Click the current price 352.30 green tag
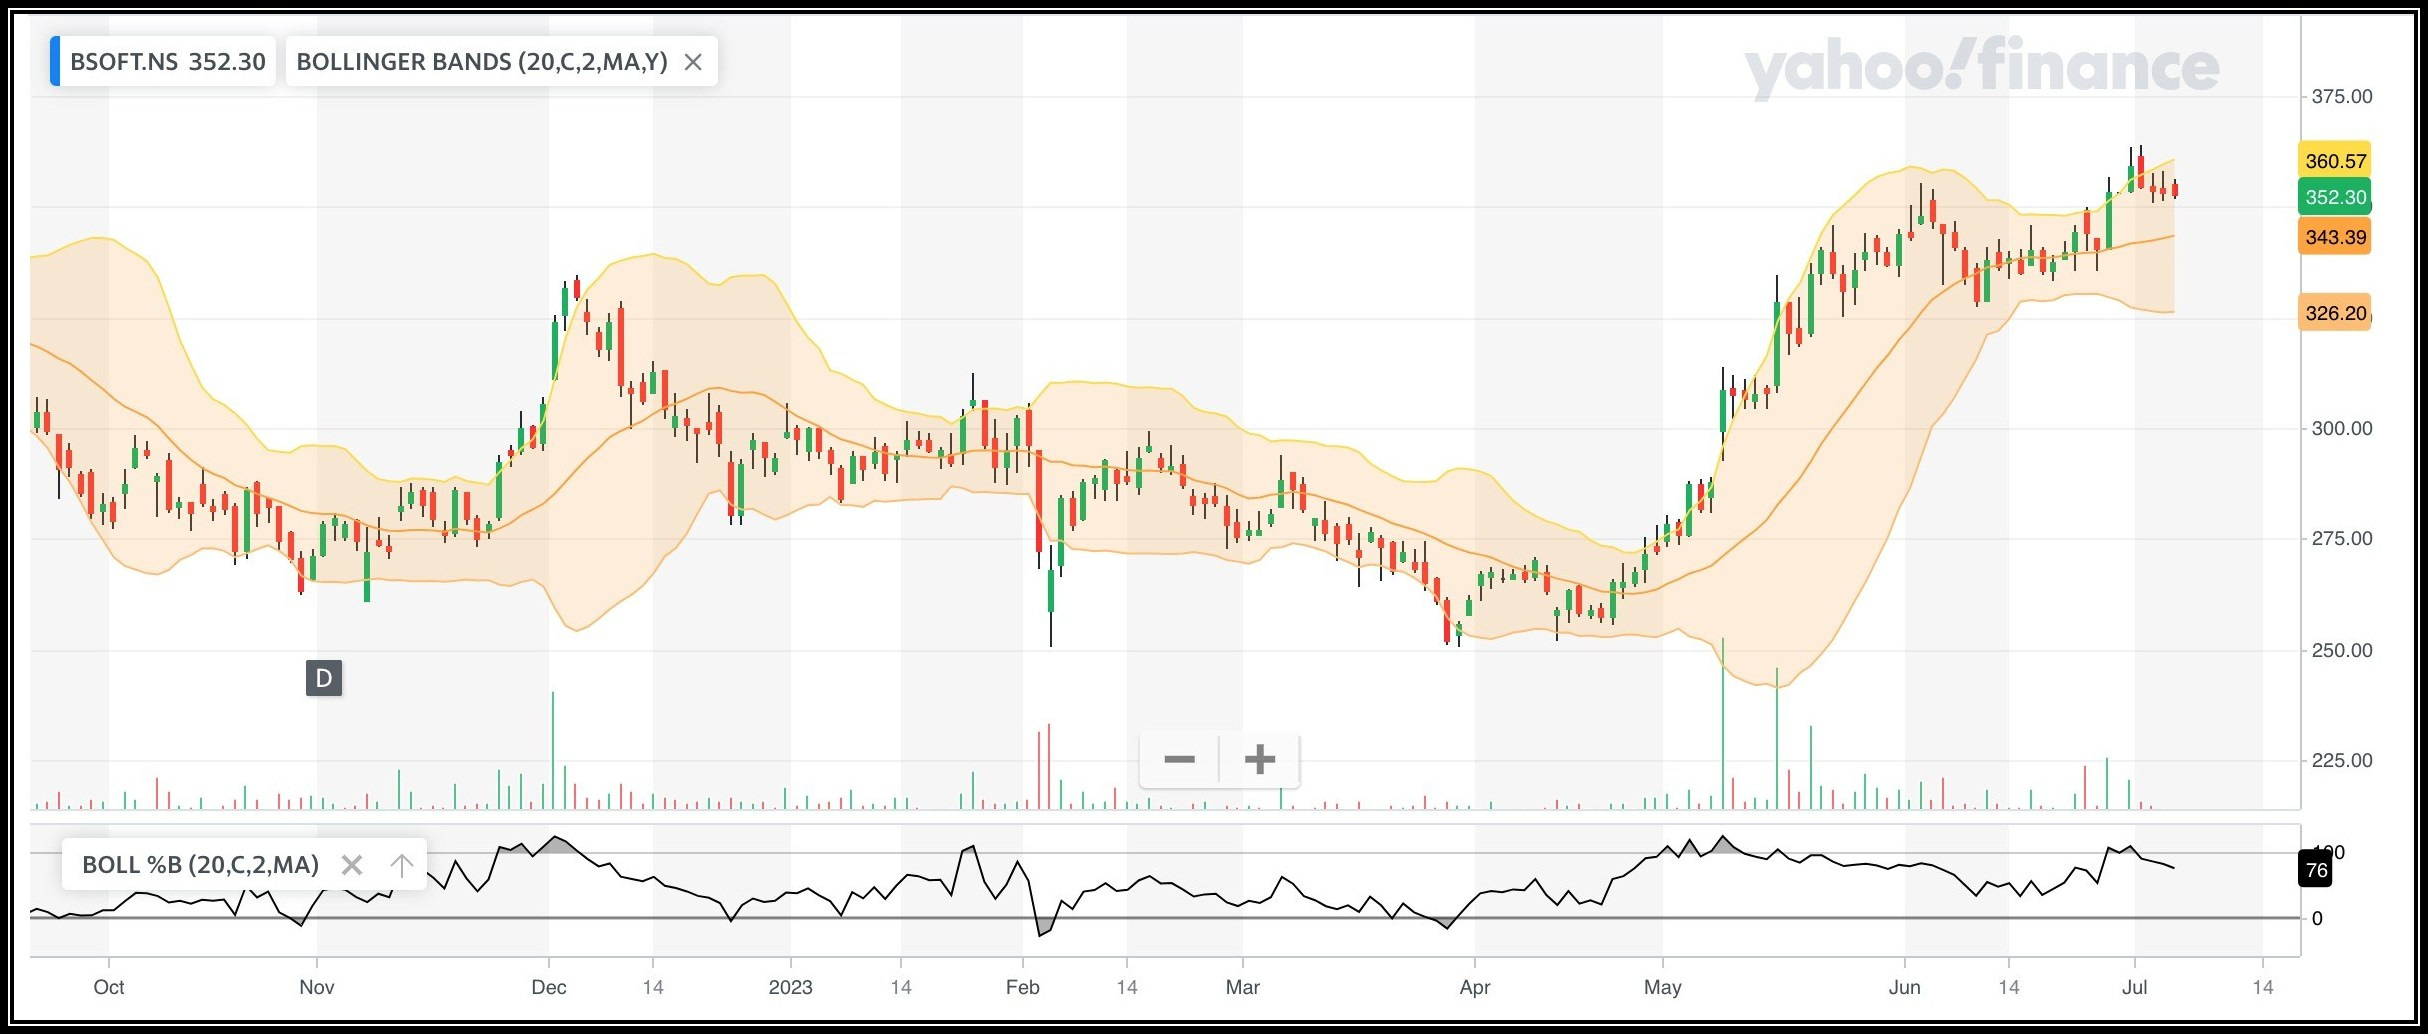Screen dimensions: 2428x1034 coord(2335,197)
